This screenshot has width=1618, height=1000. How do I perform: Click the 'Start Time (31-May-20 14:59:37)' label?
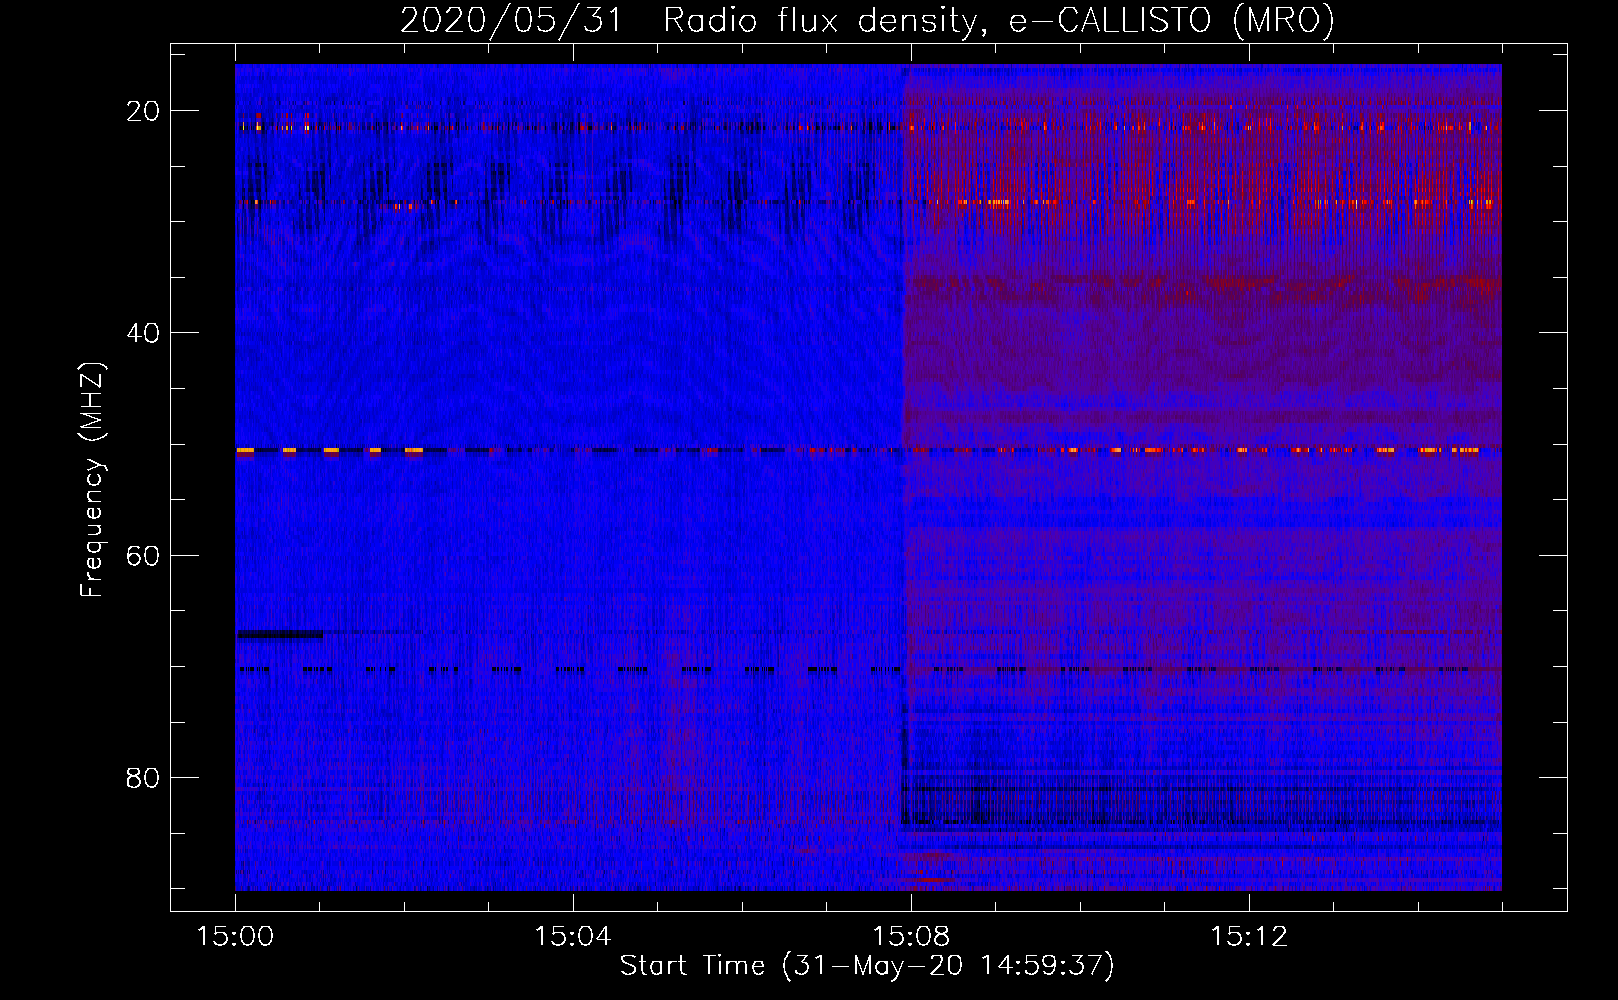(x=867, y=966)
